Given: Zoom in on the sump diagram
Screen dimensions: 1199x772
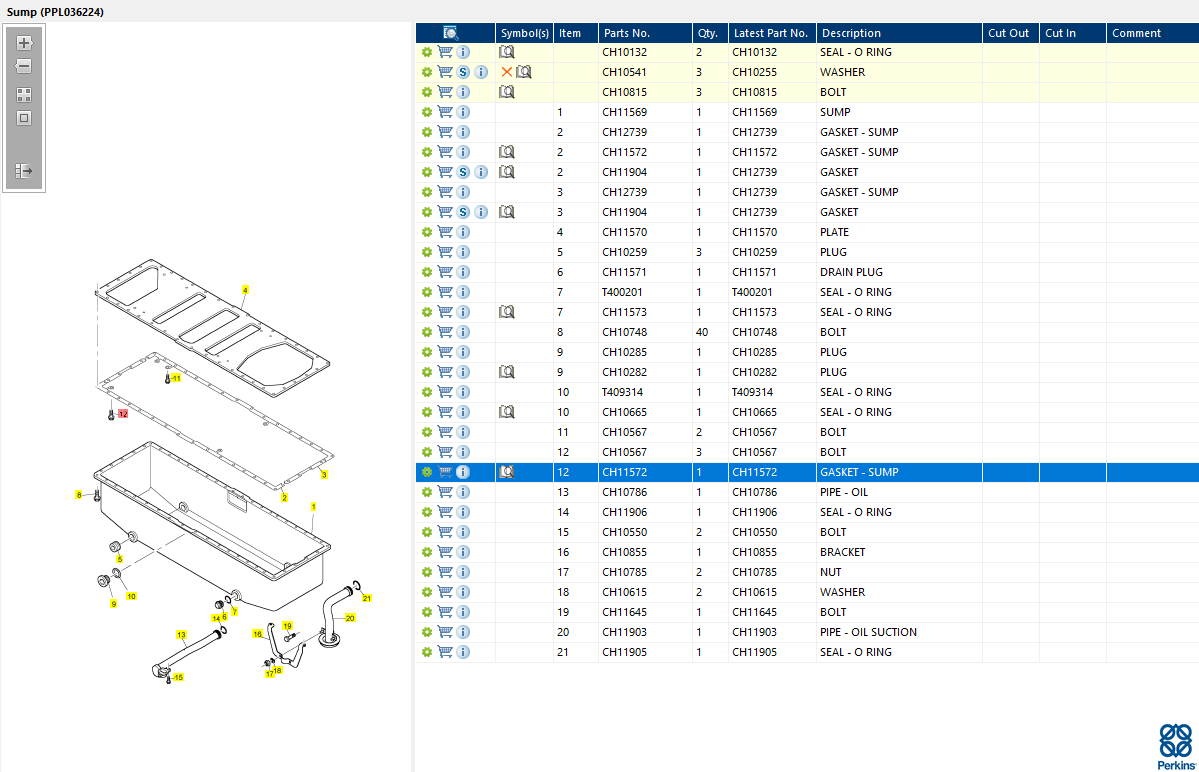Looking at the screenshot, I should coord(24,43).
